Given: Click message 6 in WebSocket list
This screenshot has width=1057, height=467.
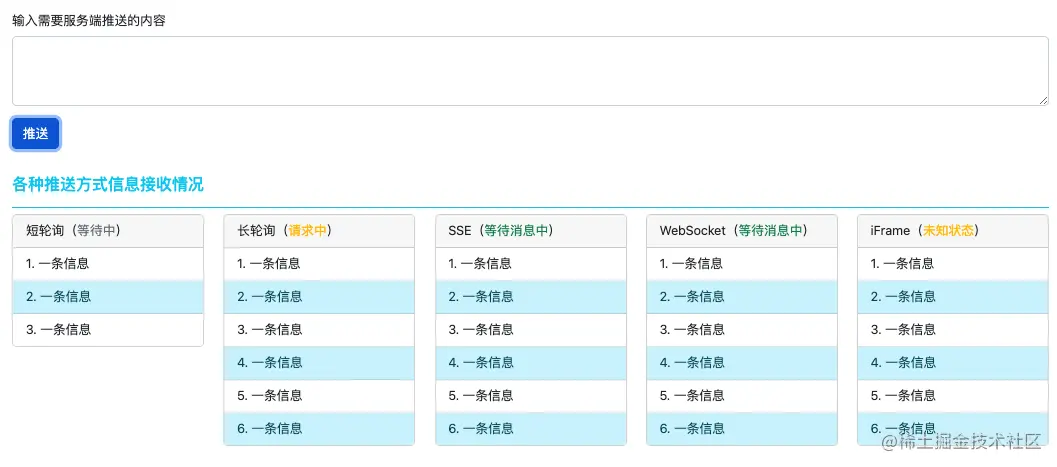Looking at the screenshot, I should coord(742,429).
